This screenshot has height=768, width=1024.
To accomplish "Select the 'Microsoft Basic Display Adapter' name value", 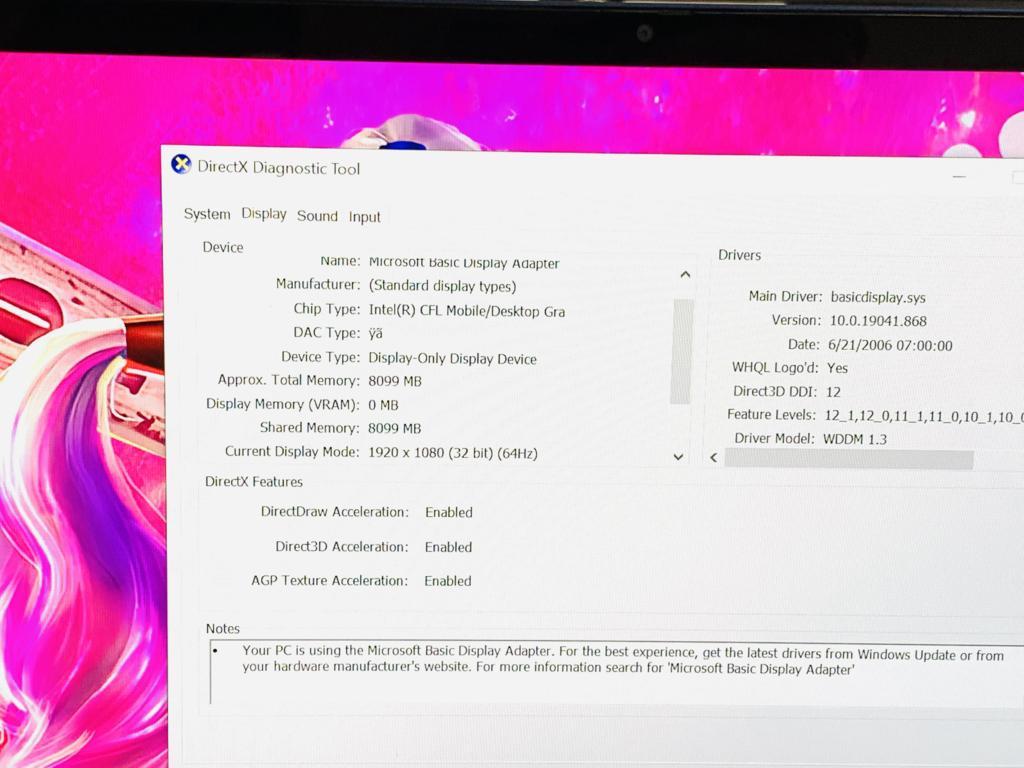I will pyautogui.click(x=464, y=263).
